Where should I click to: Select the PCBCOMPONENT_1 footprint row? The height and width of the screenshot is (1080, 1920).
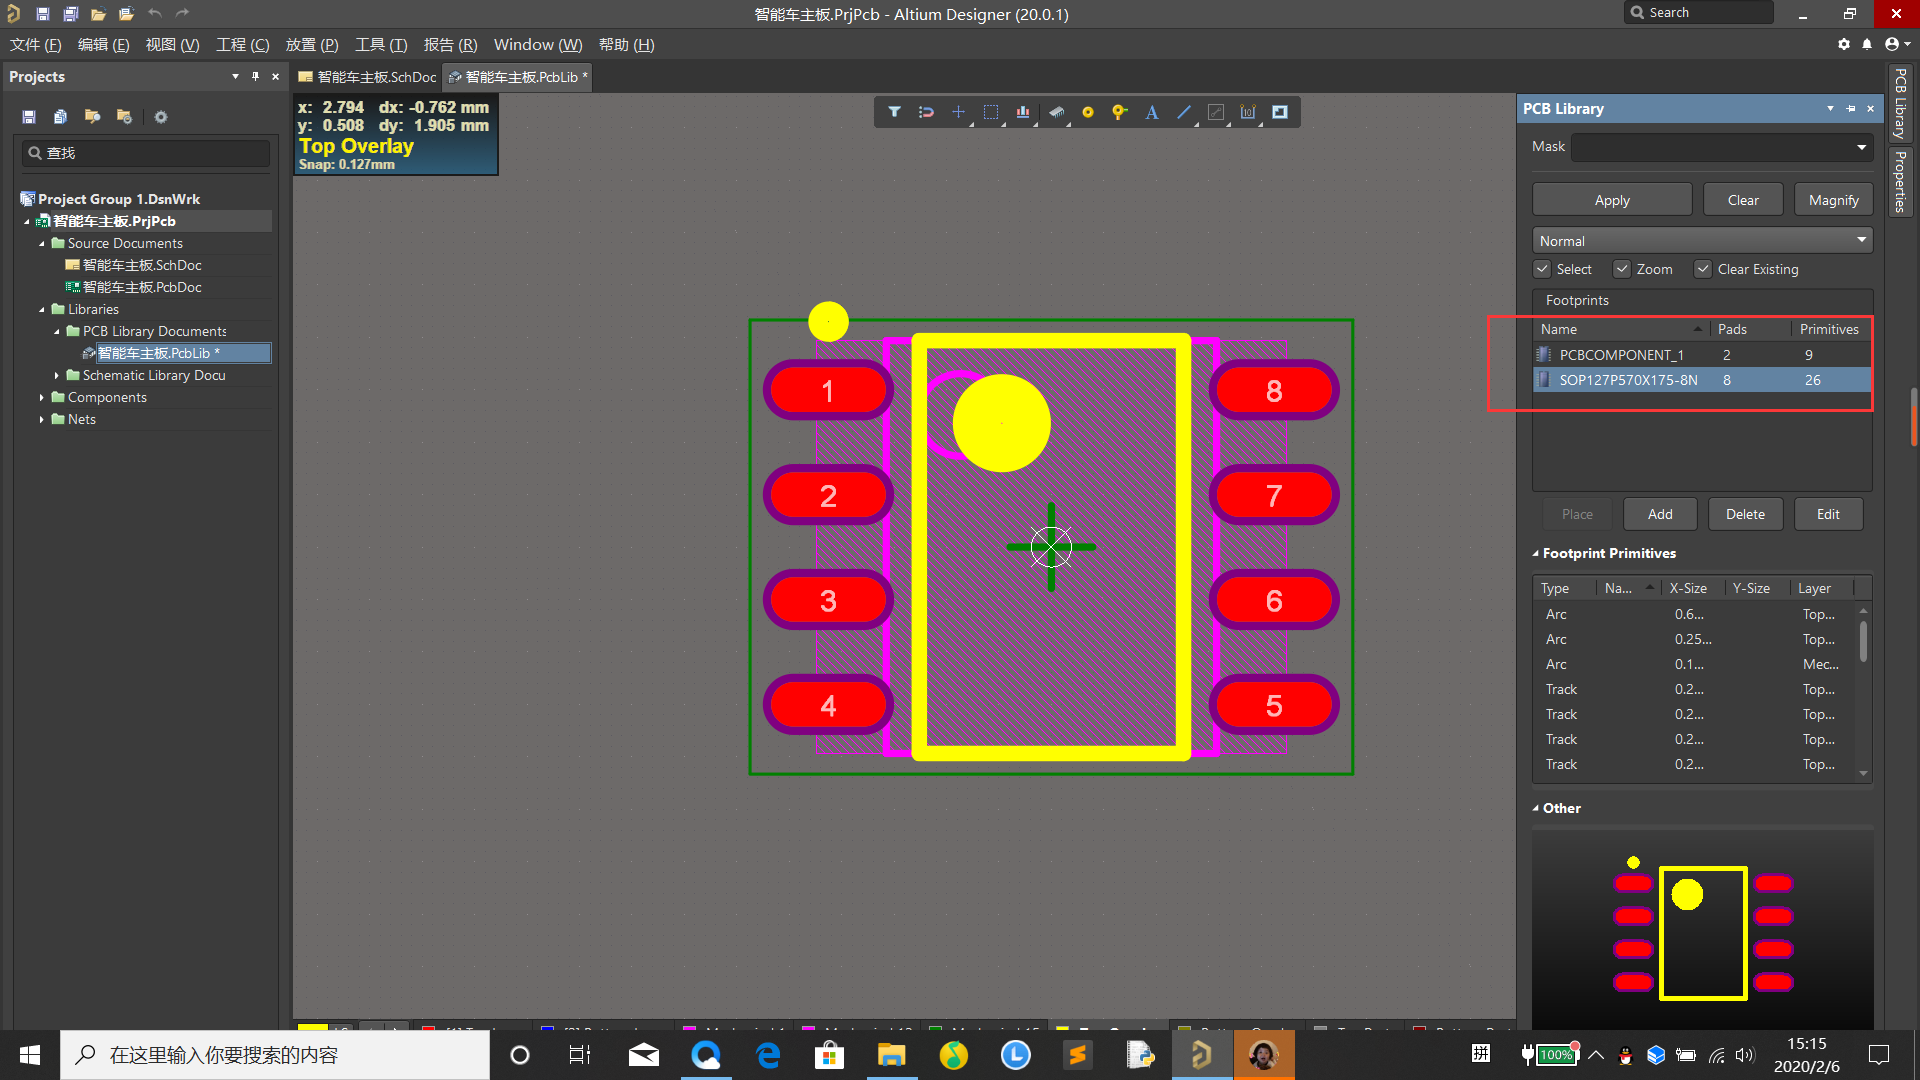tap(1621, 355)
